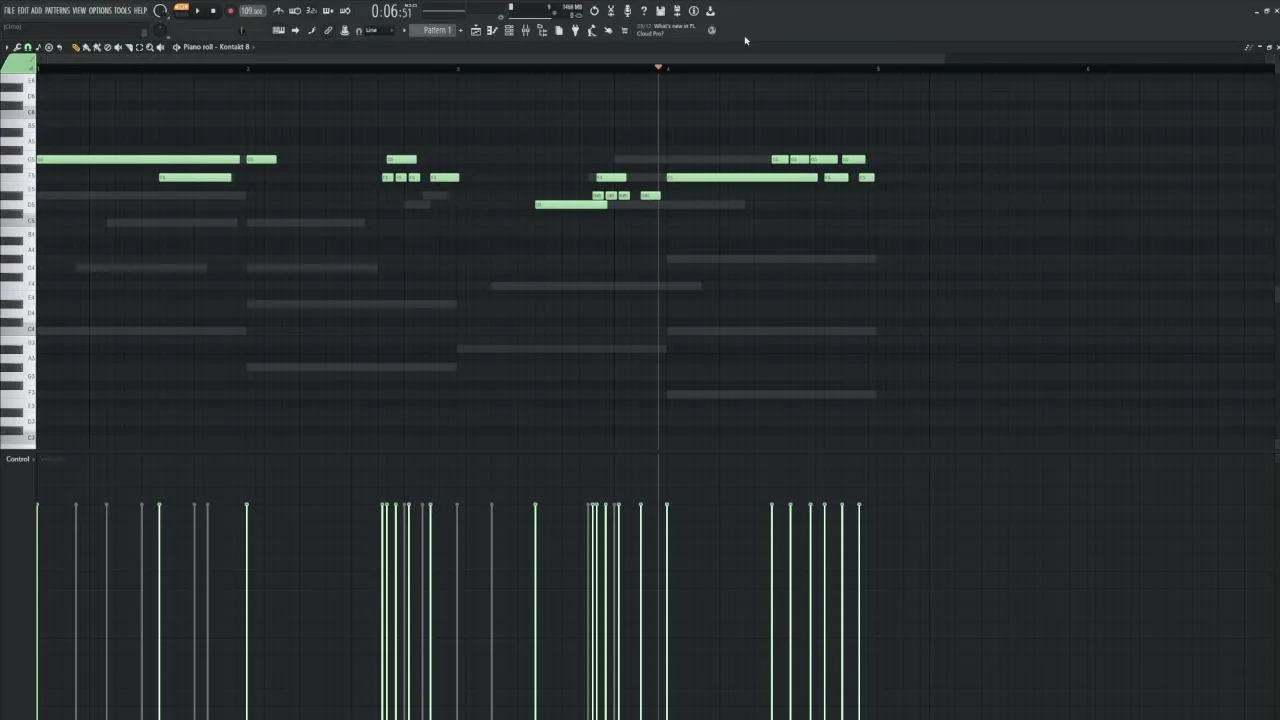Image resolution: width=1280 pixels, height=720 pixels.
Task: Click the shopping cart icon
Action: click(624, 31)
